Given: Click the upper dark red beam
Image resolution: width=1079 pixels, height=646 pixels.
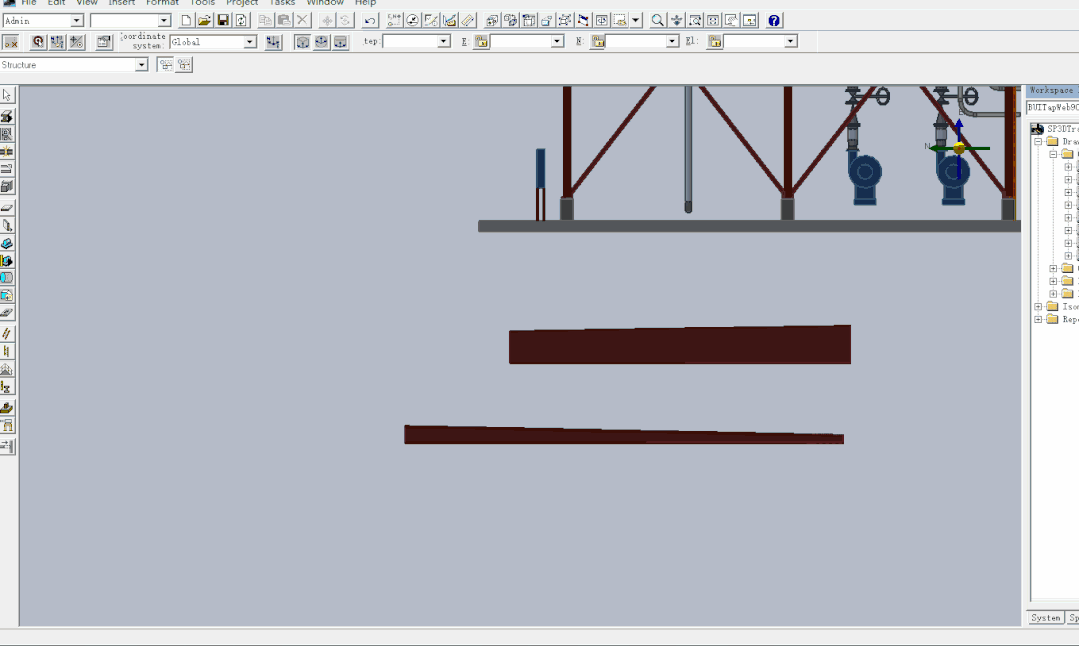Looking at the screenshot, I should (x=680, y=345).
